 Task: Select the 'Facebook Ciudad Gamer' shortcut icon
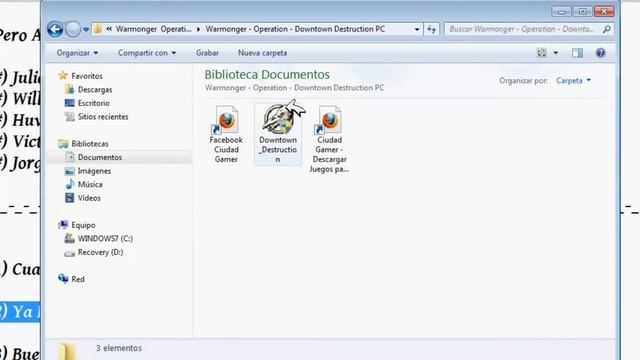click(226, 120)
